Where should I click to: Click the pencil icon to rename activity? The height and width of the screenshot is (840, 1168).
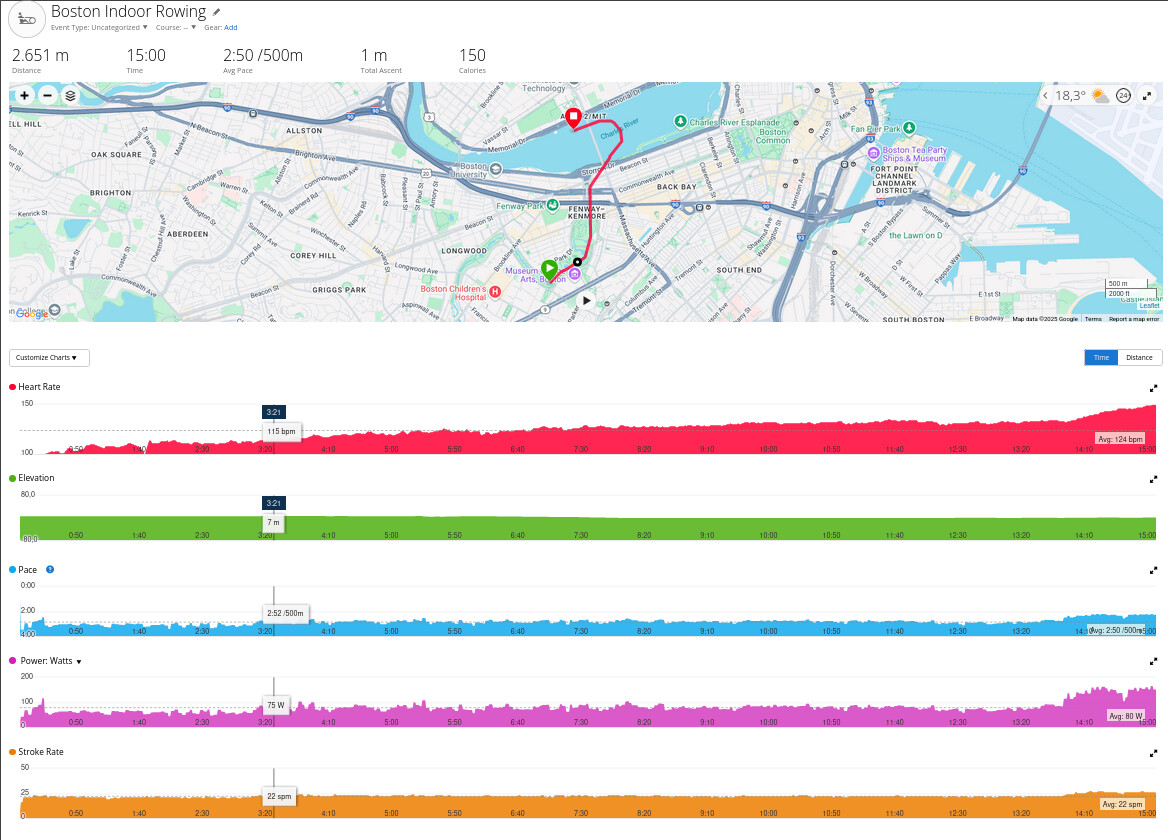[x=217, y=12]
